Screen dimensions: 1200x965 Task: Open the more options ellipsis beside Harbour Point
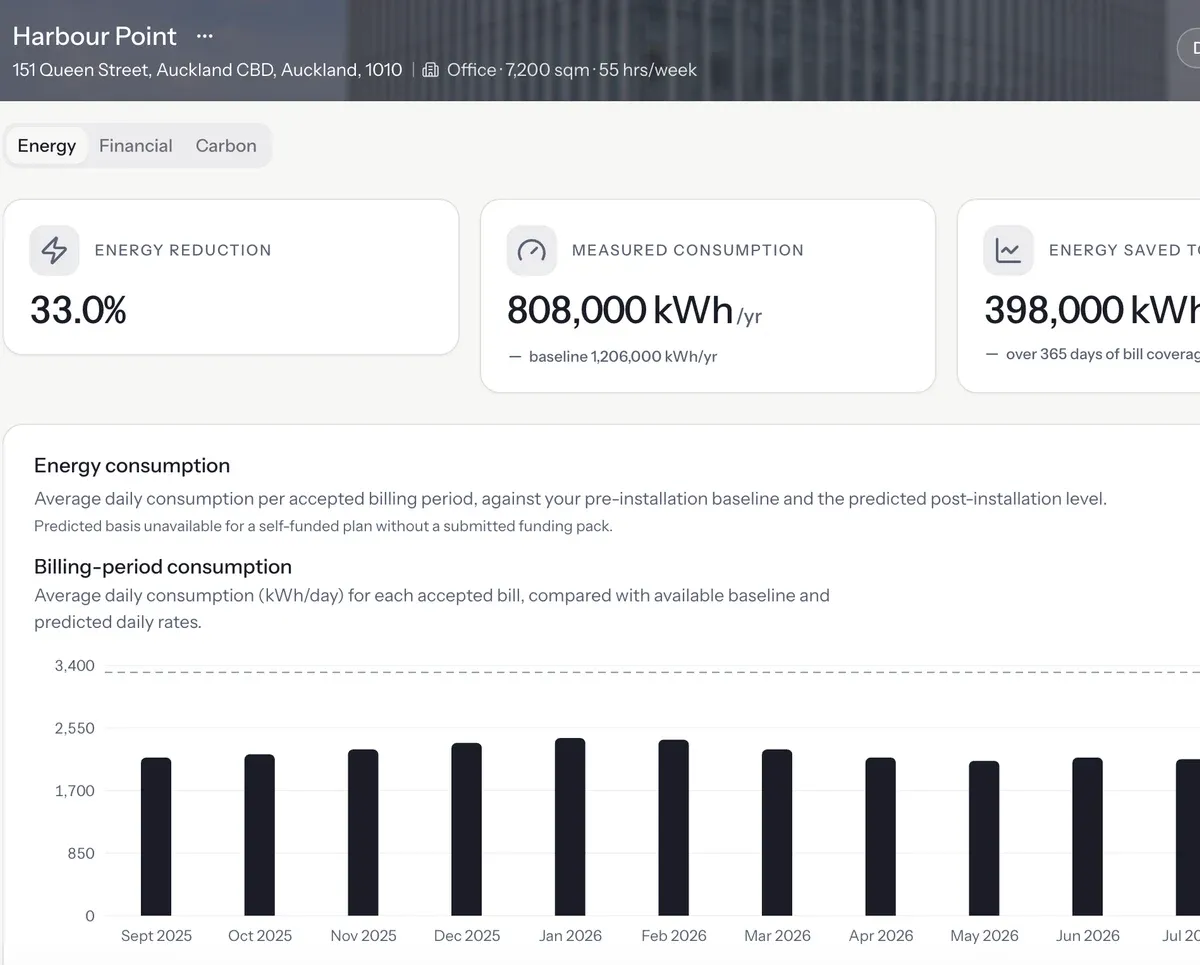(x=205, y=36)
